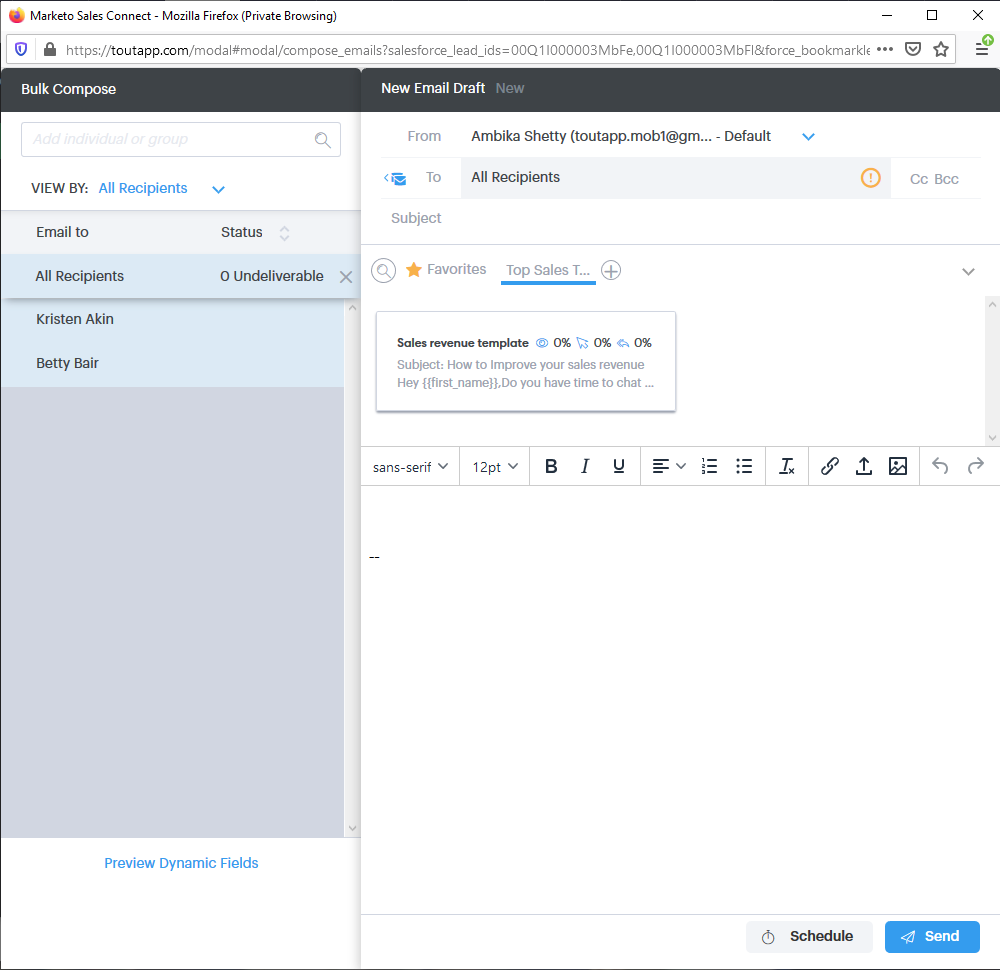Save page to Pocket icon
The image size is (1000, 970).
click(913, 49)
